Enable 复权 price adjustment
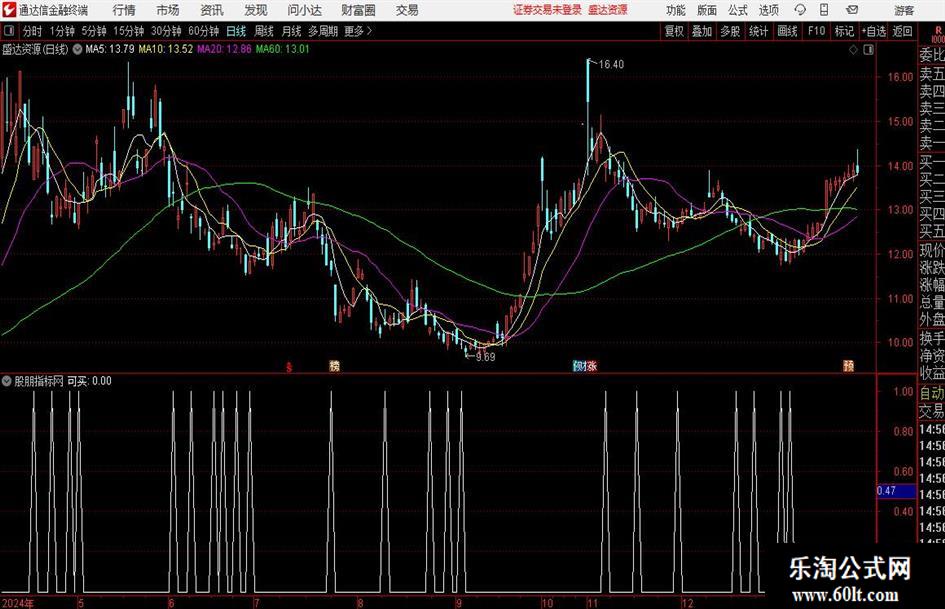The height and width of the screenshot is (609, 945). [674, 31]
